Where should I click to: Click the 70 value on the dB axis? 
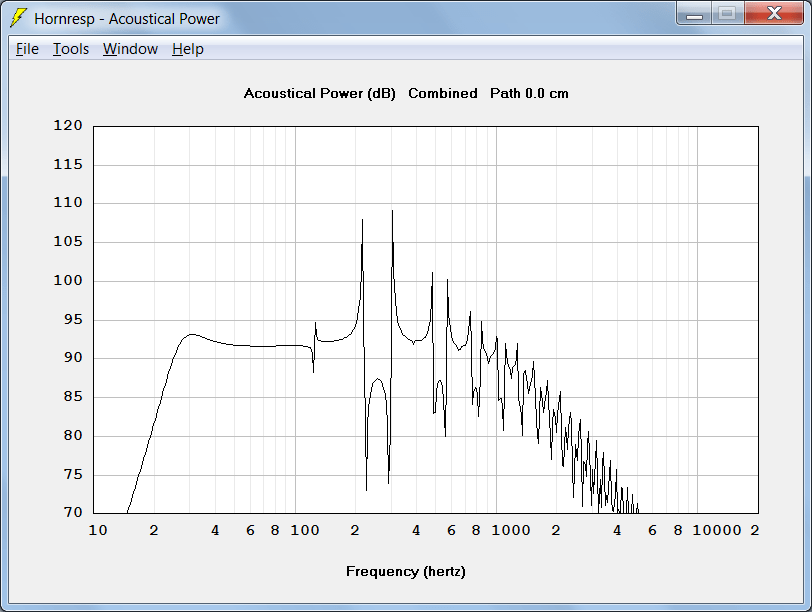coord(73,512)
